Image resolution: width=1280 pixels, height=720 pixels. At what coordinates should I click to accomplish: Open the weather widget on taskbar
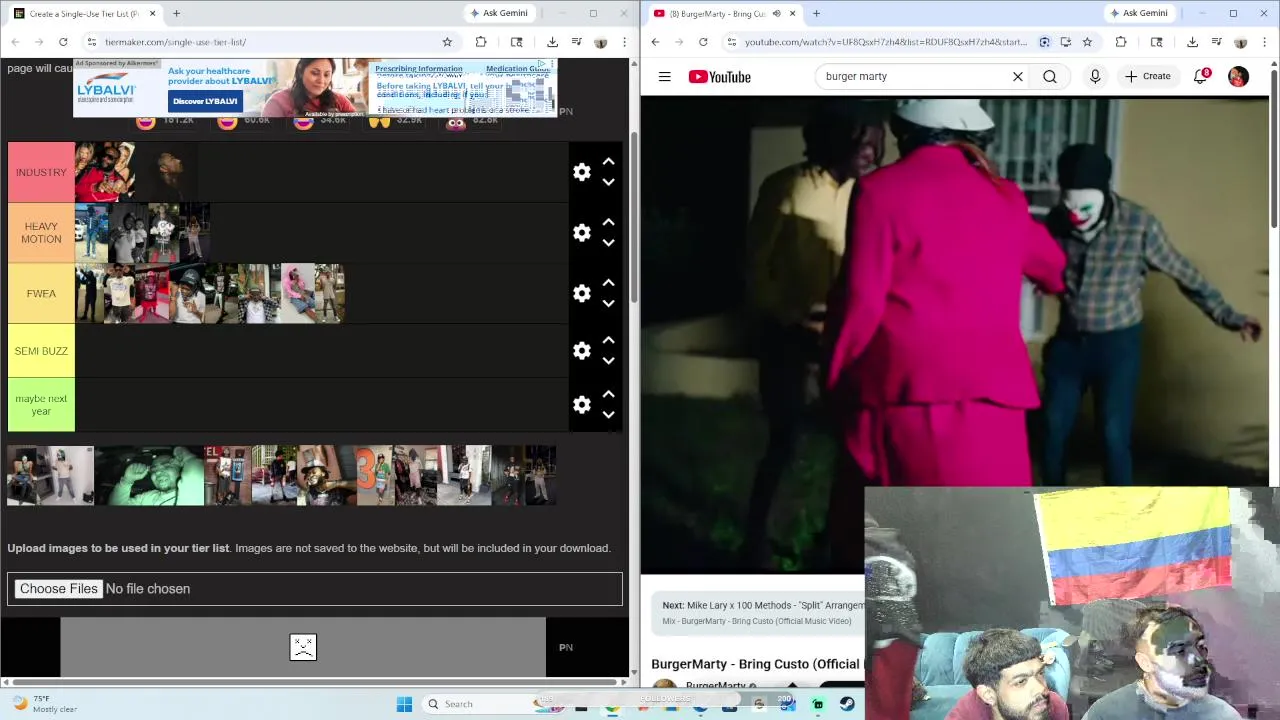pos(42,704)
